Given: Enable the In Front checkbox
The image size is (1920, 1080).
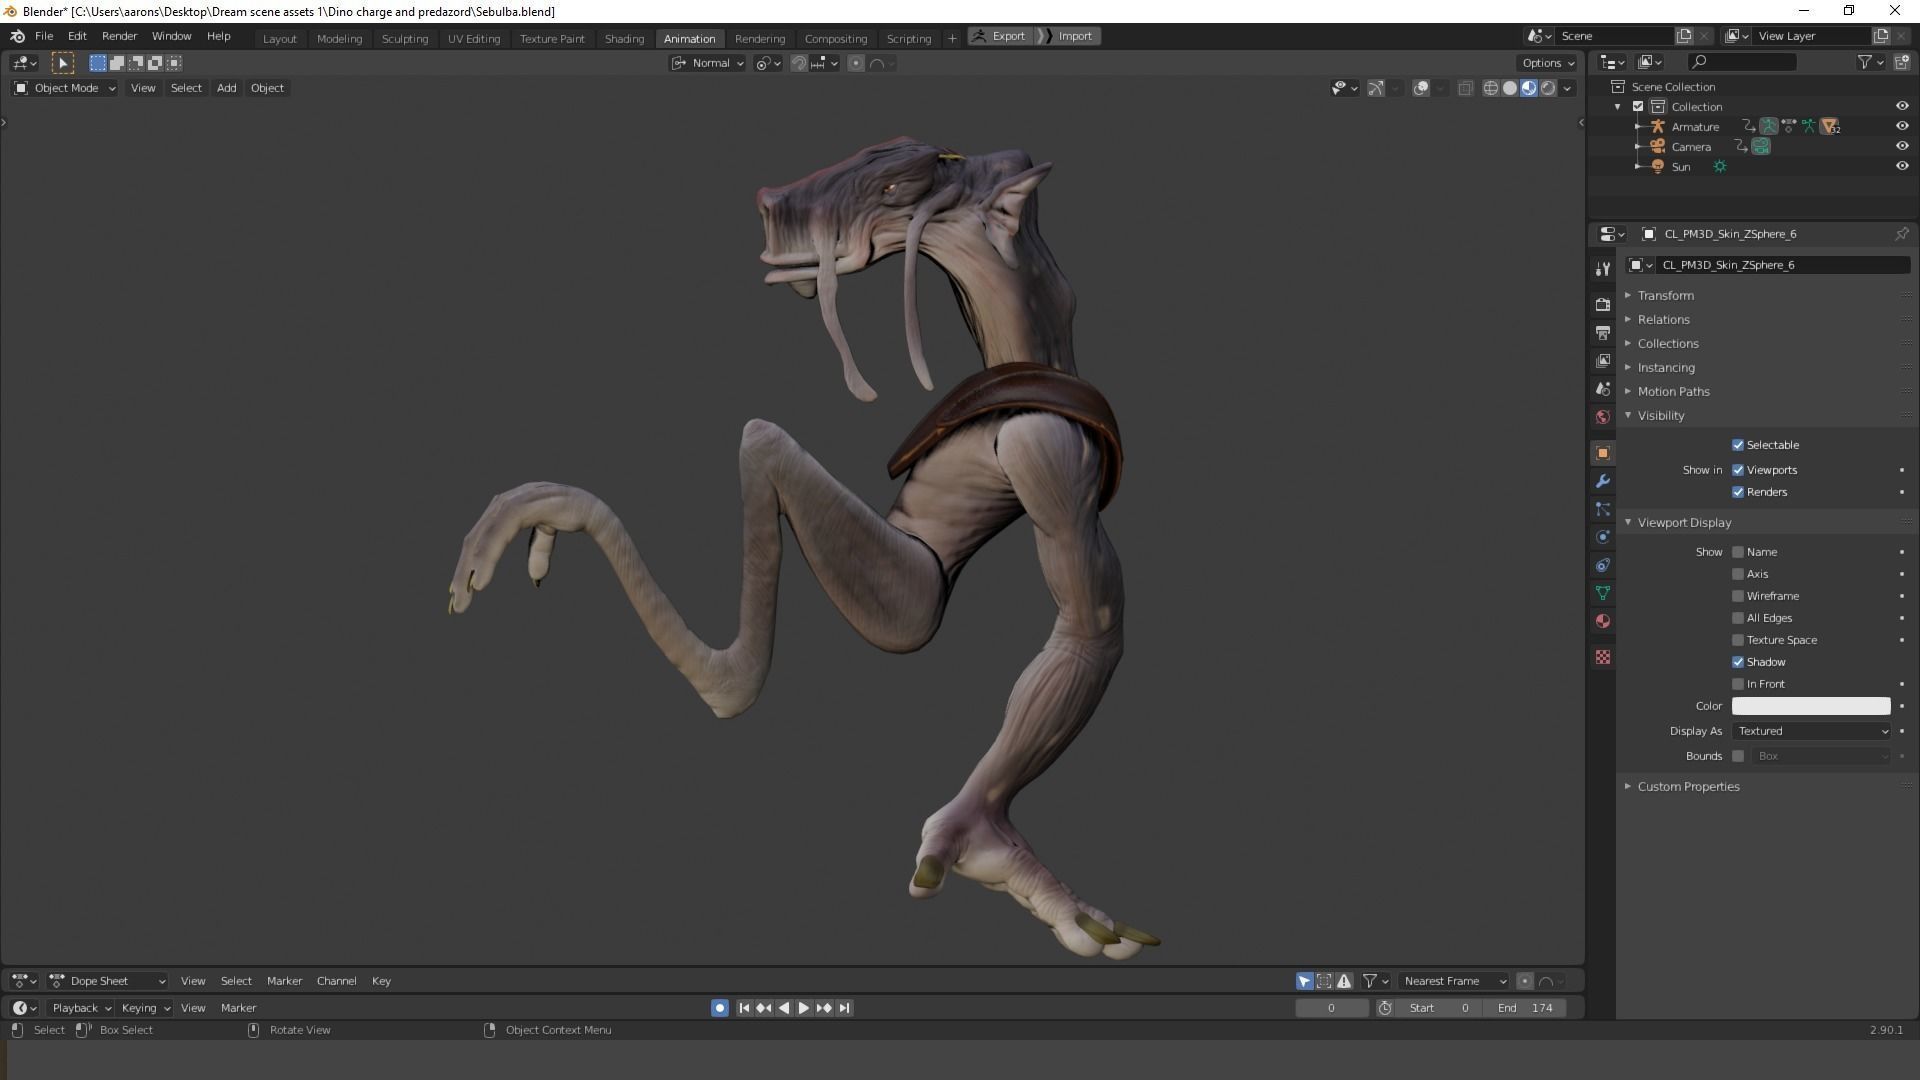Looking at the screenshot, I should point(1738,684).
